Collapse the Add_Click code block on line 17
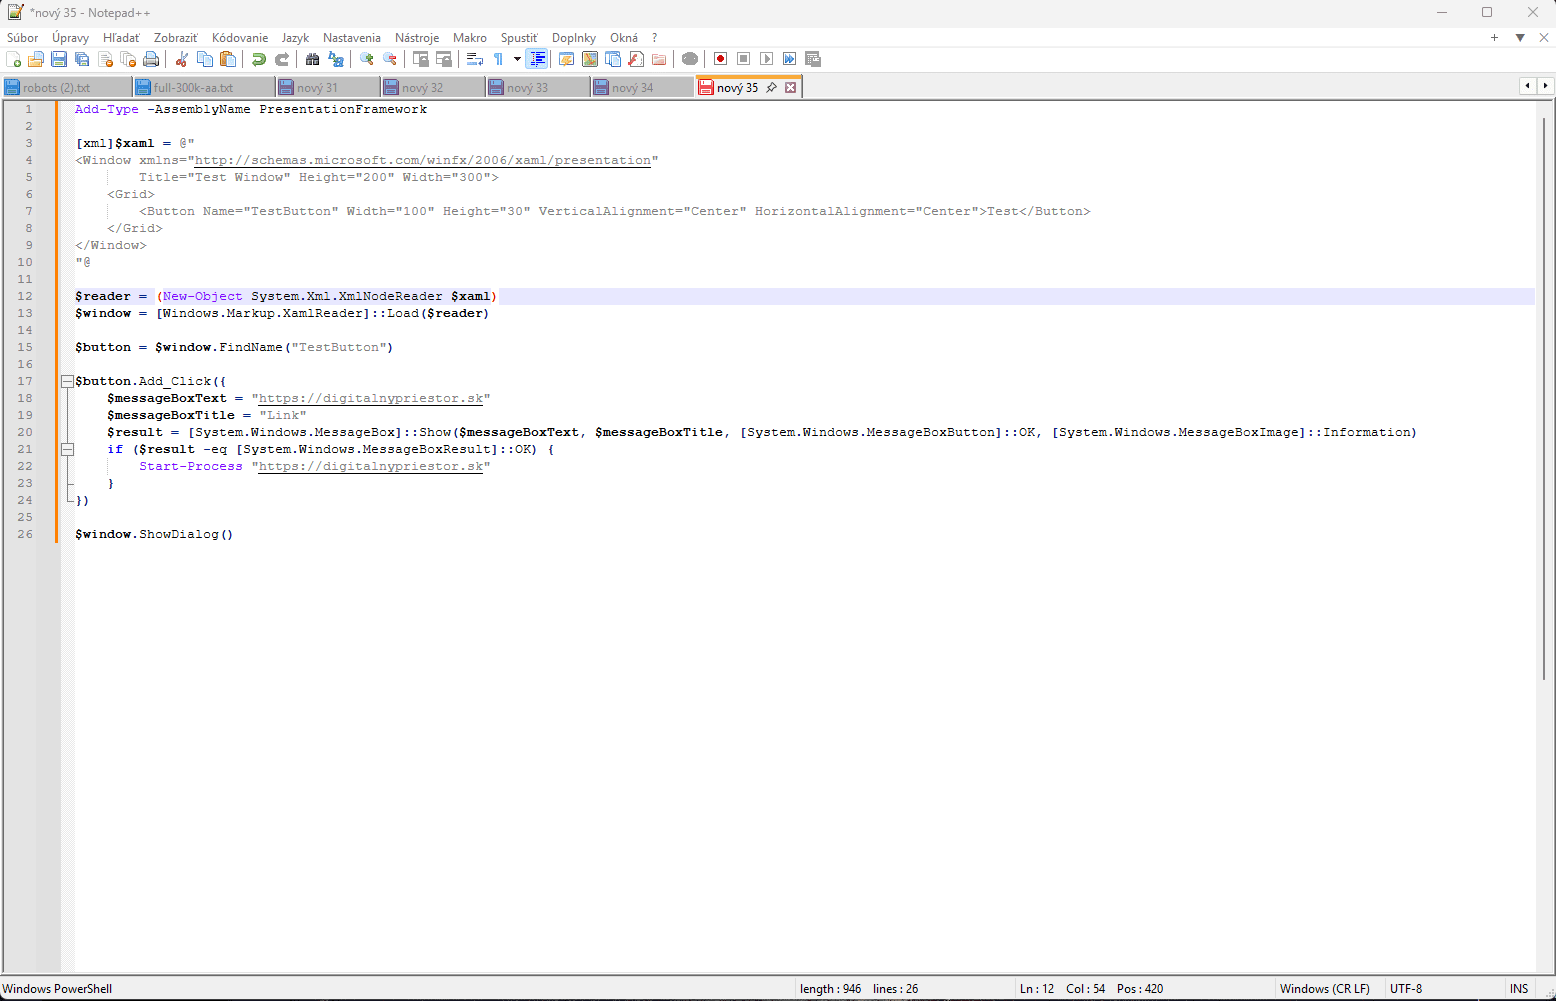The image size is (1556, 1001). coord(67,381)
